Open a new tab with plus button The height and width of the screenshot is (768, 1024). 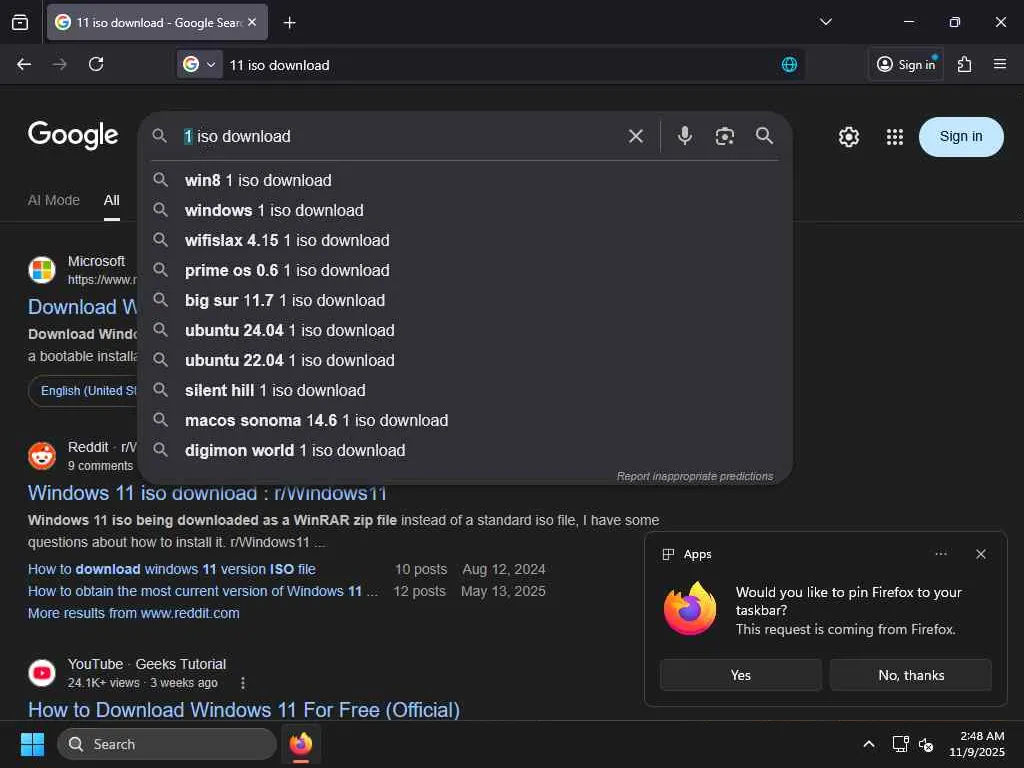[x=289, y=23]
